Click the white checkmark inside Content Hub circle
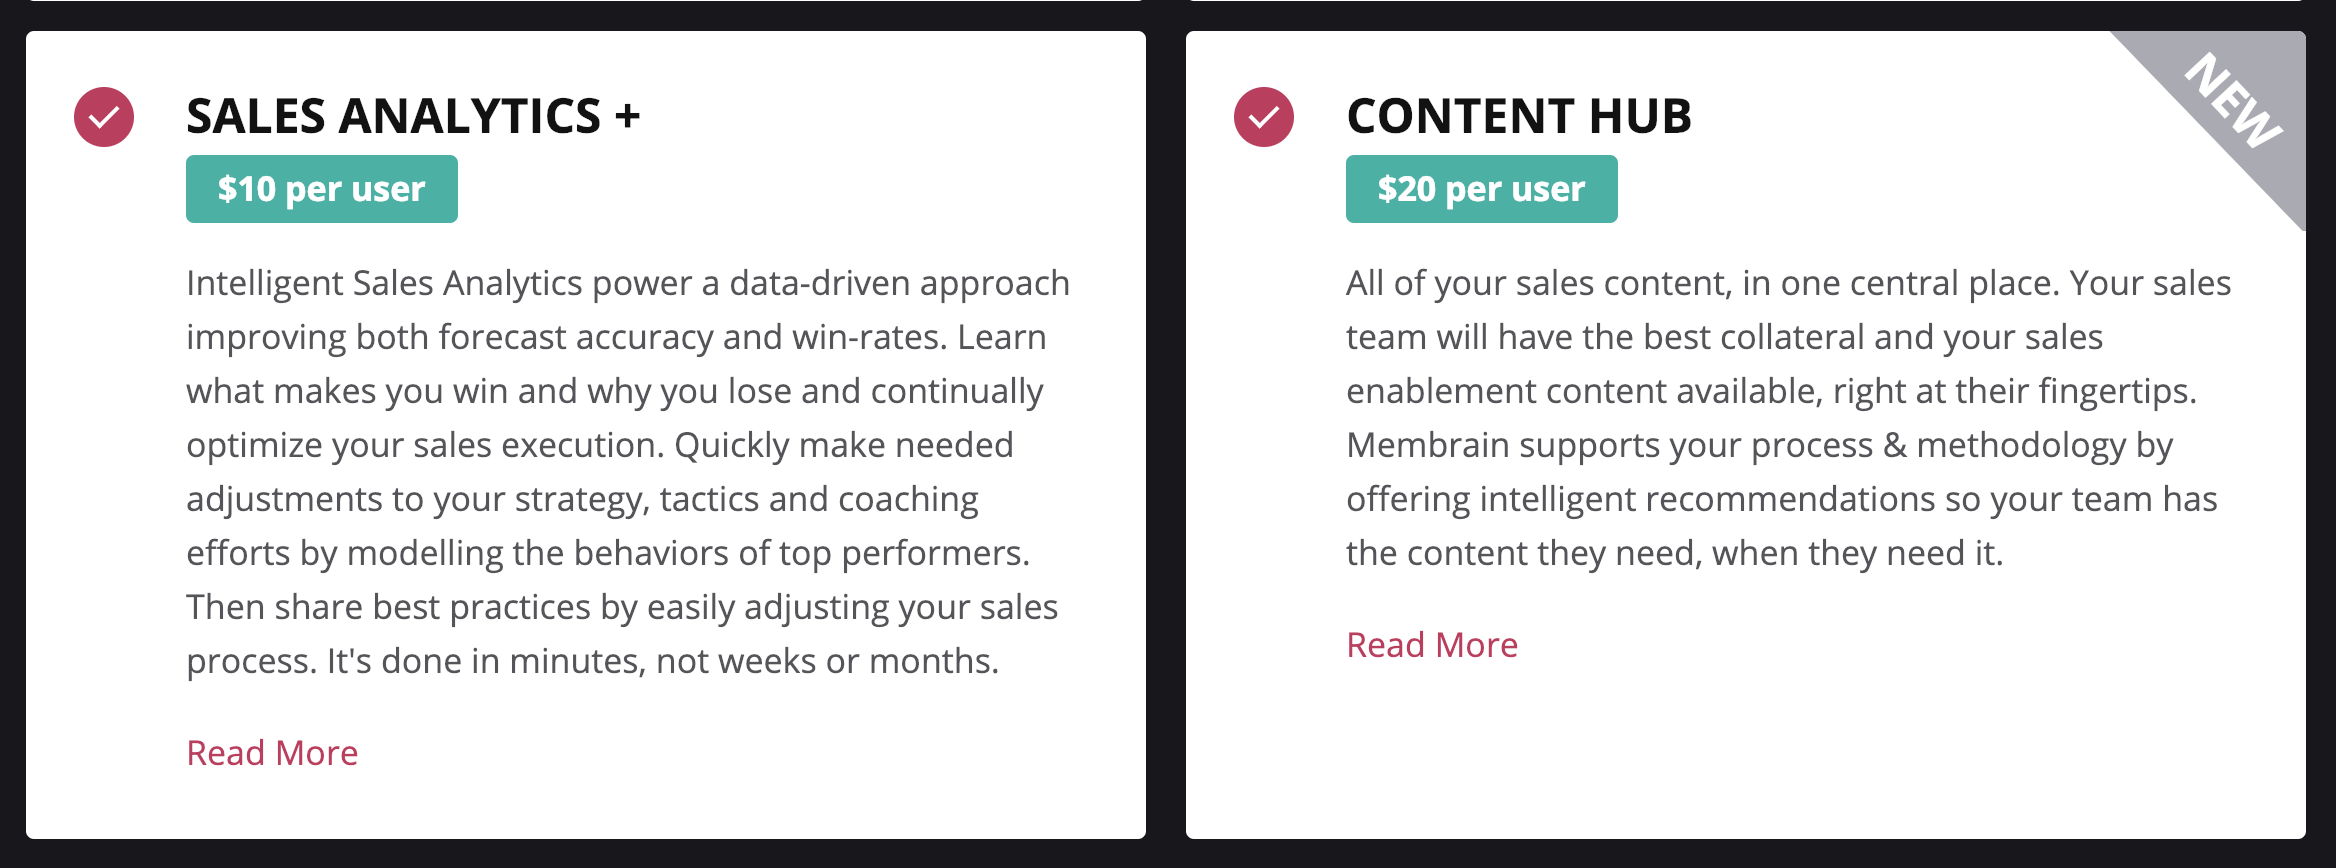The image size is (2336, 868). tap(1264, 118)
